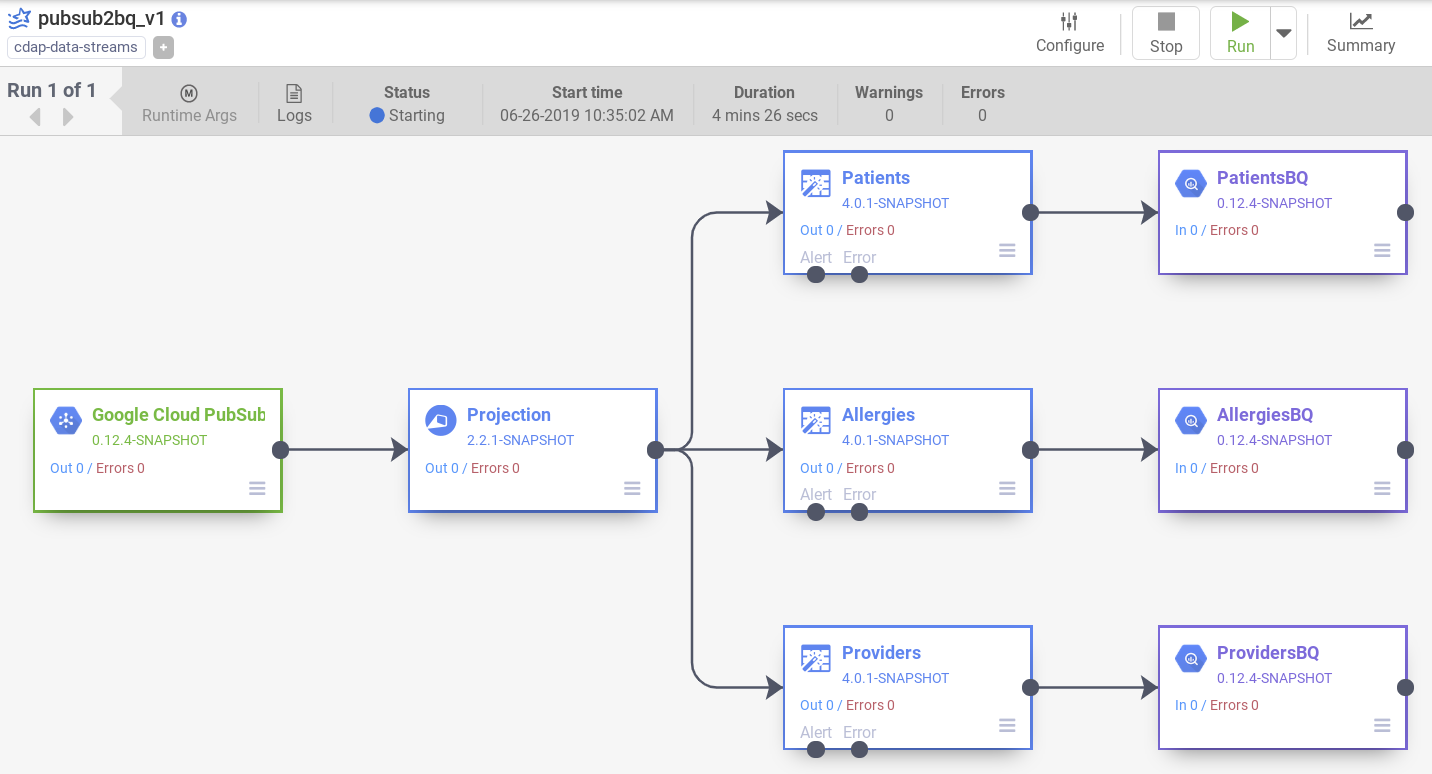This screenshot has height=774, width=1432.
Task: Select the cdap-data-streams tag
Action: (x=76, y=47)
